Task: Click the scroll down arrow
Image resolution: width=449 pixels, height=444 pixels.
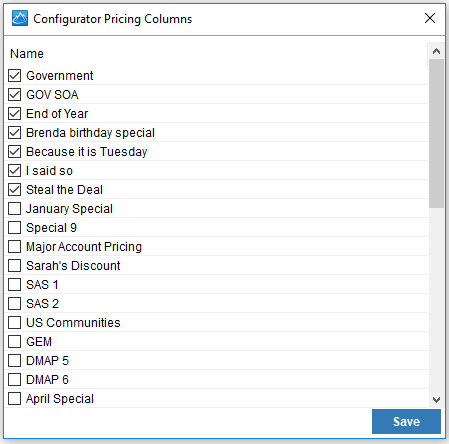Action: click(436, 399)
